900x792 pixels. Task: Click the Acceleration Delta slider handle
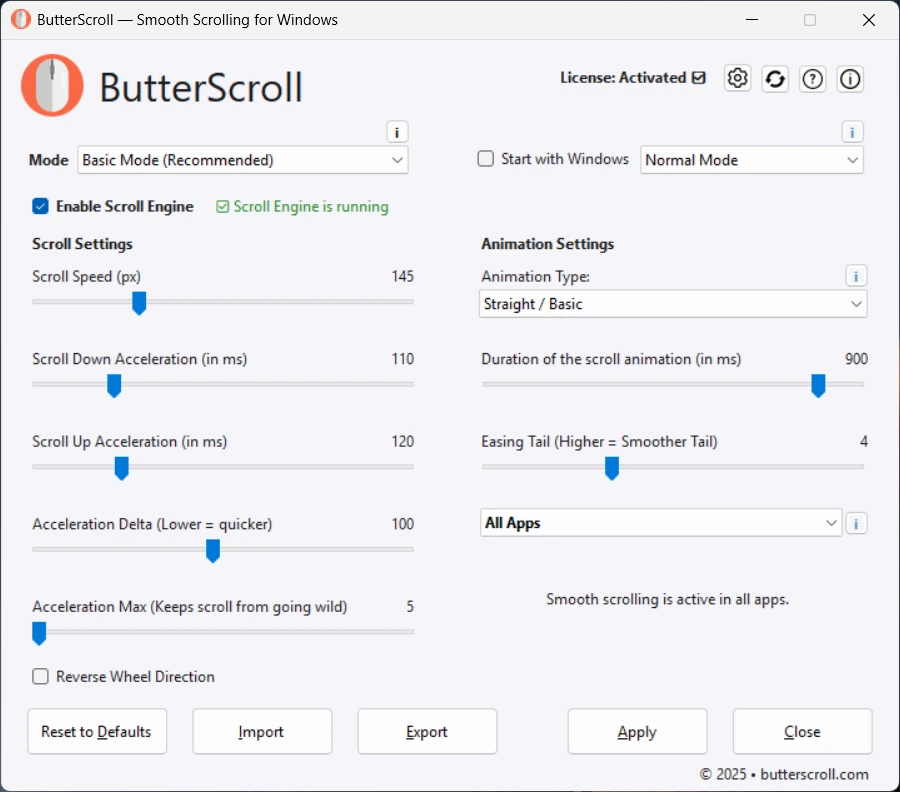tap(213, 551)
